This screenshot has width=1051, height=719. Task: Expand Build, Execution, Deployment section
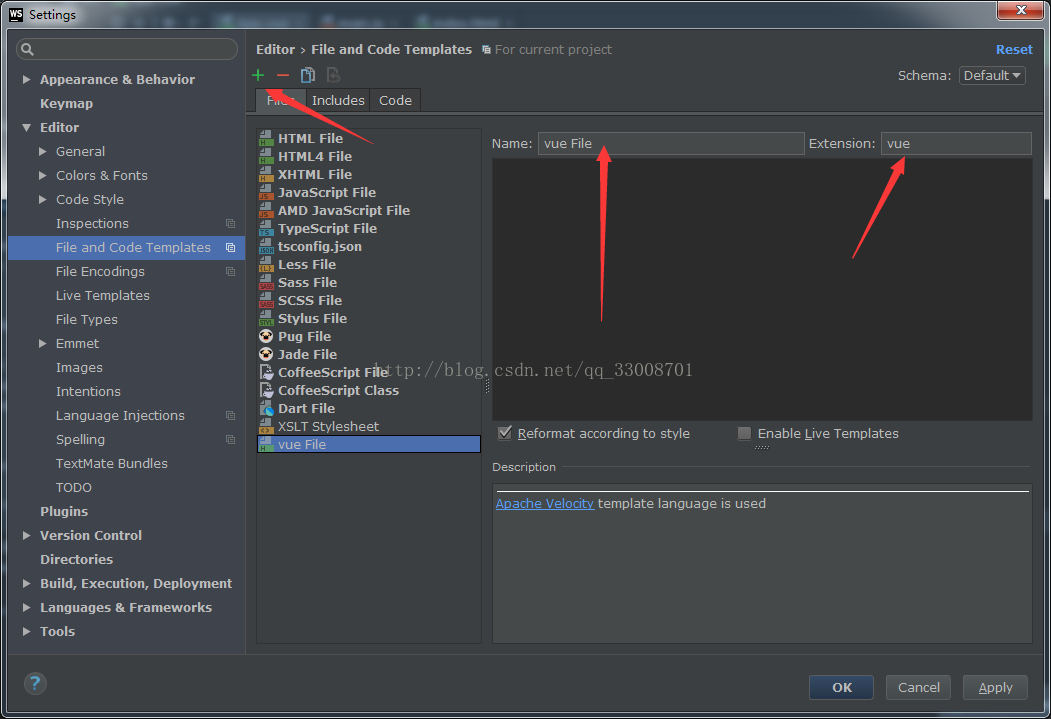click(x=26, y=584)
